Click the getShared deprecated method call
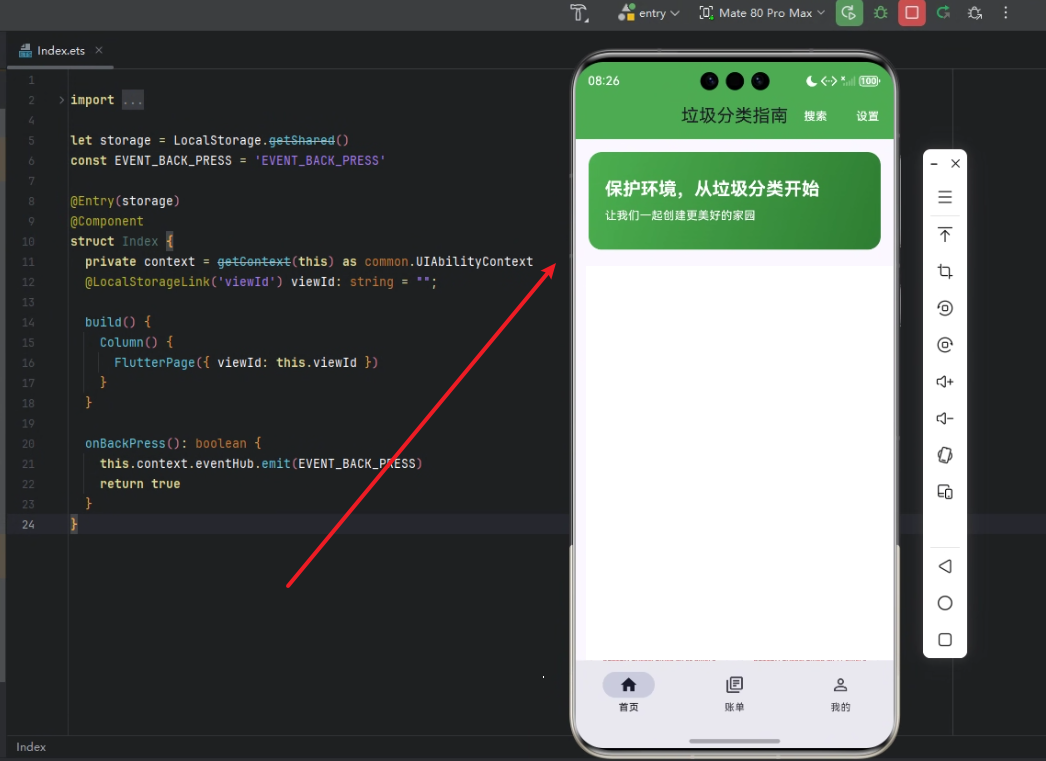Viewport: 1046px width, 761px height. pyautogui.click(x=302, y=140)
